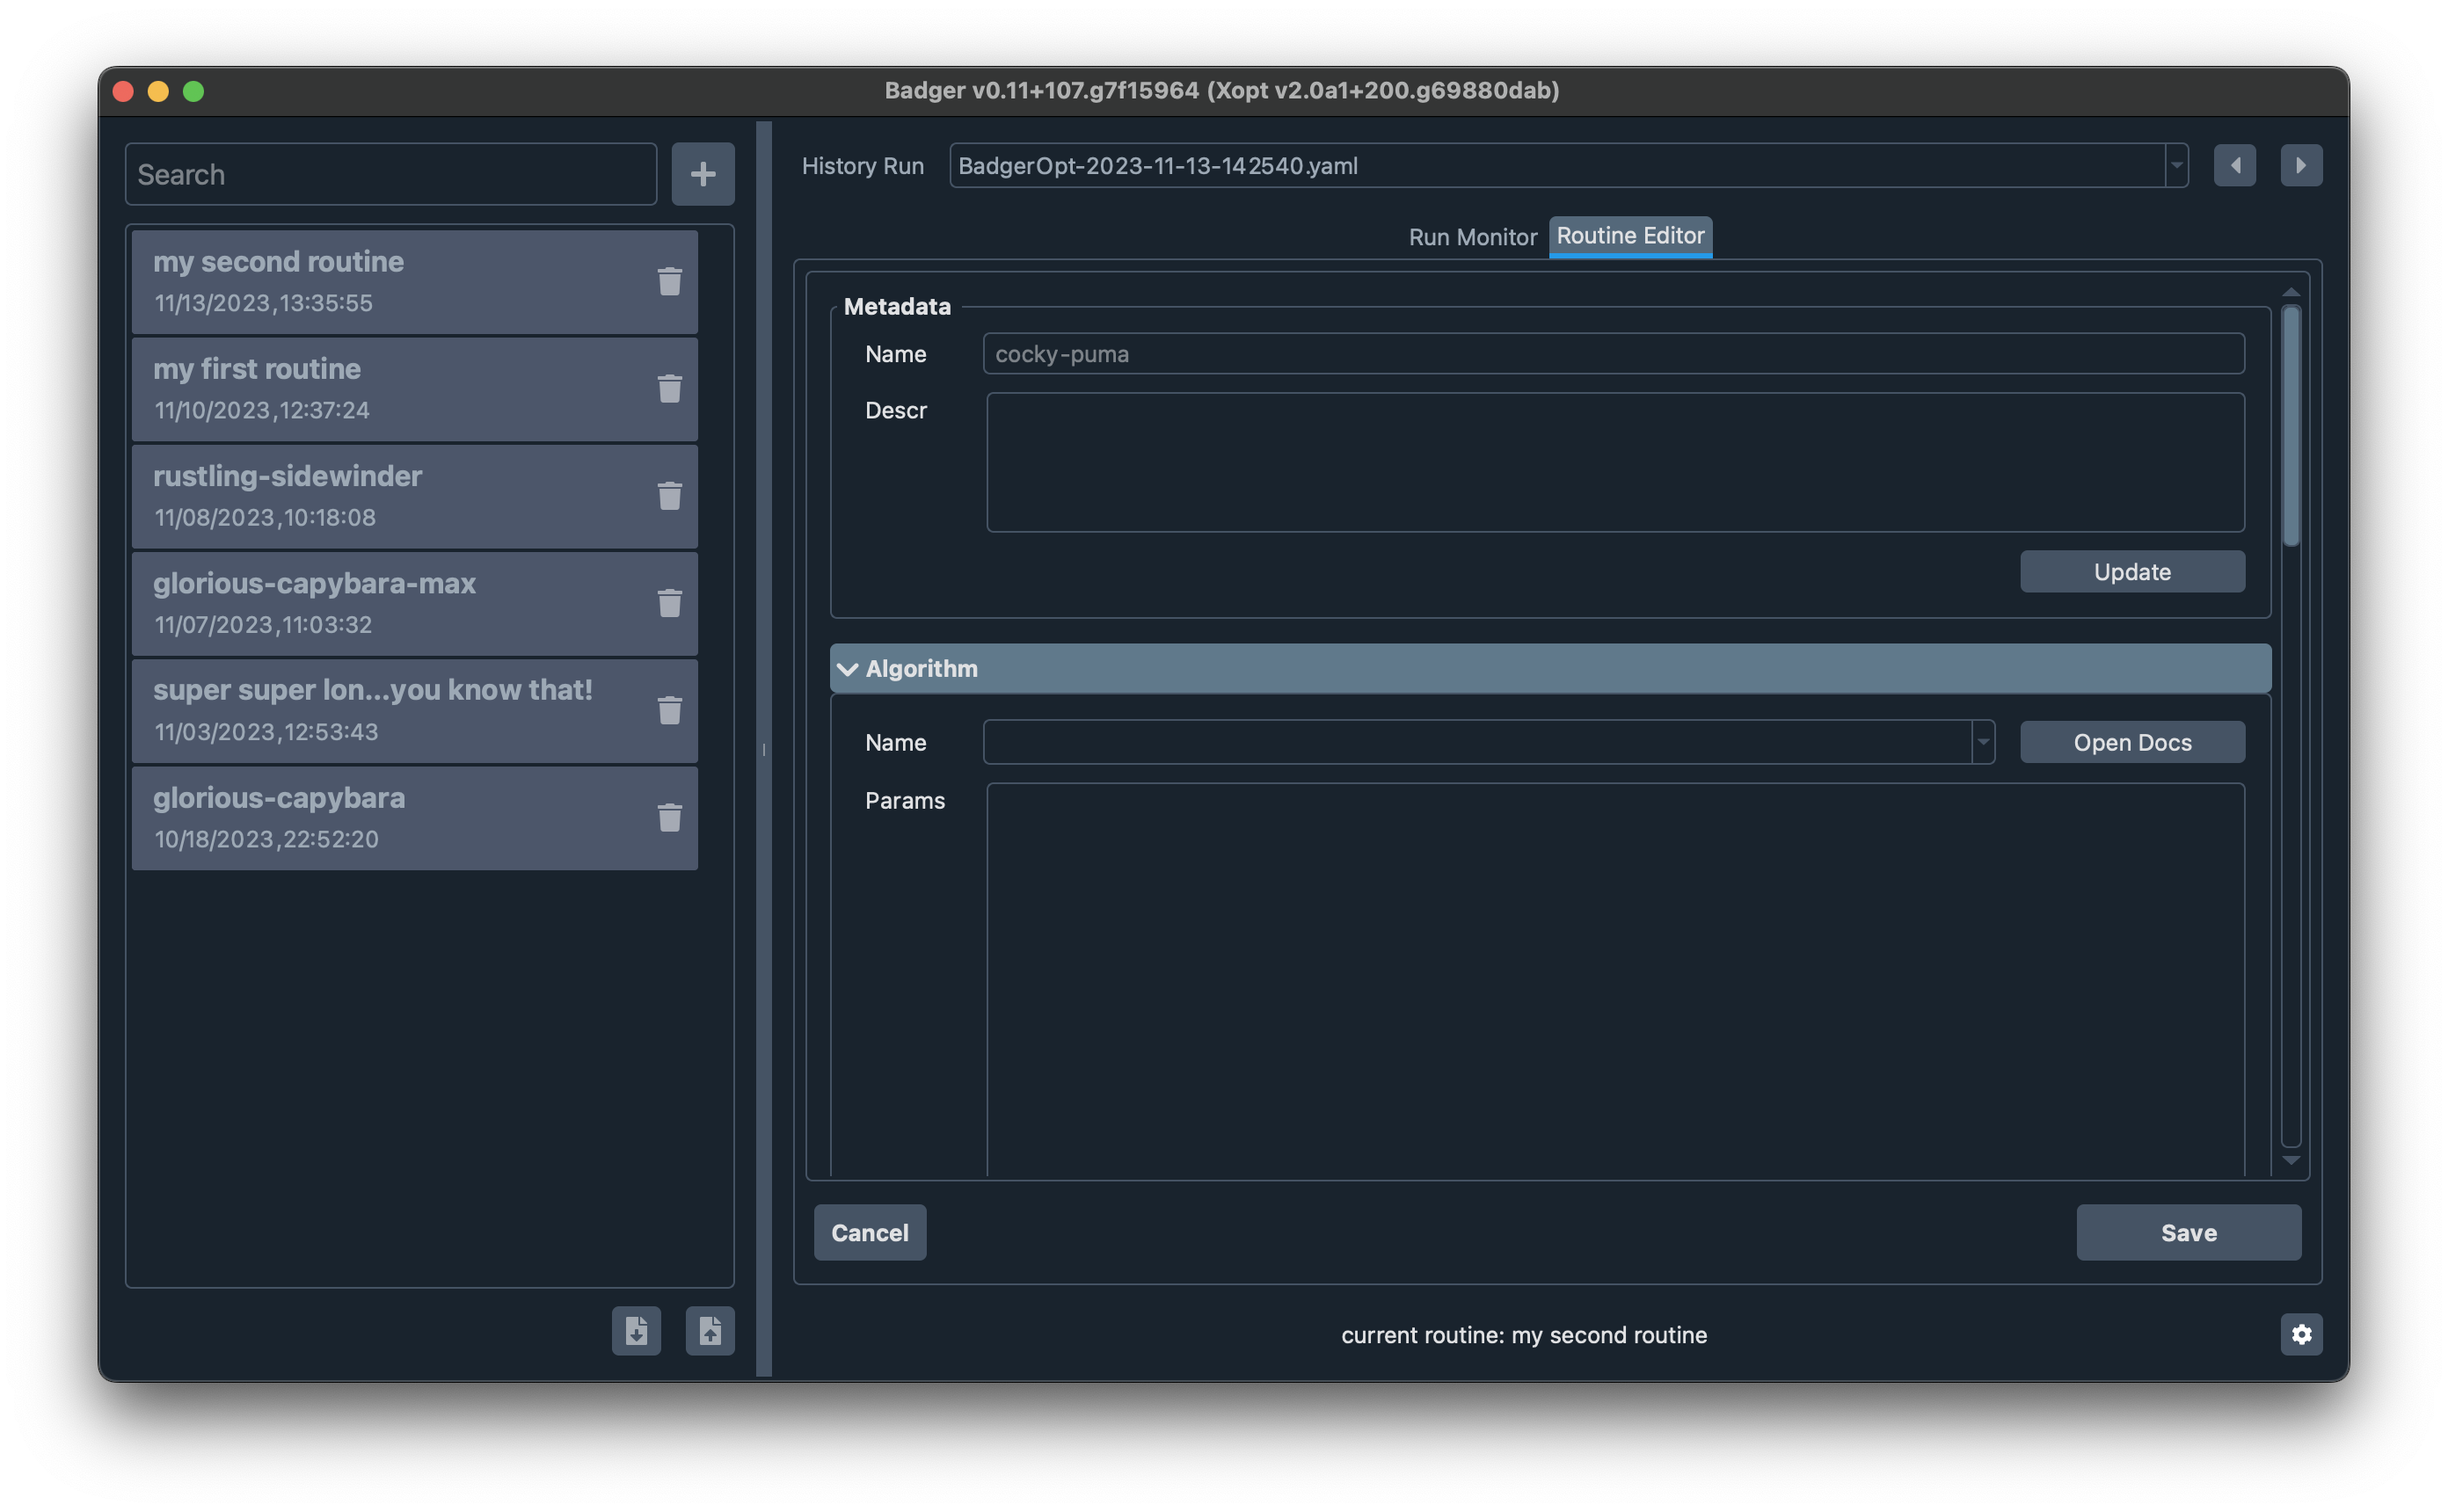Delete the 'my second routine' entry
The width and height of the screenshot is (2448, 1512).
(x=670, y=281)
